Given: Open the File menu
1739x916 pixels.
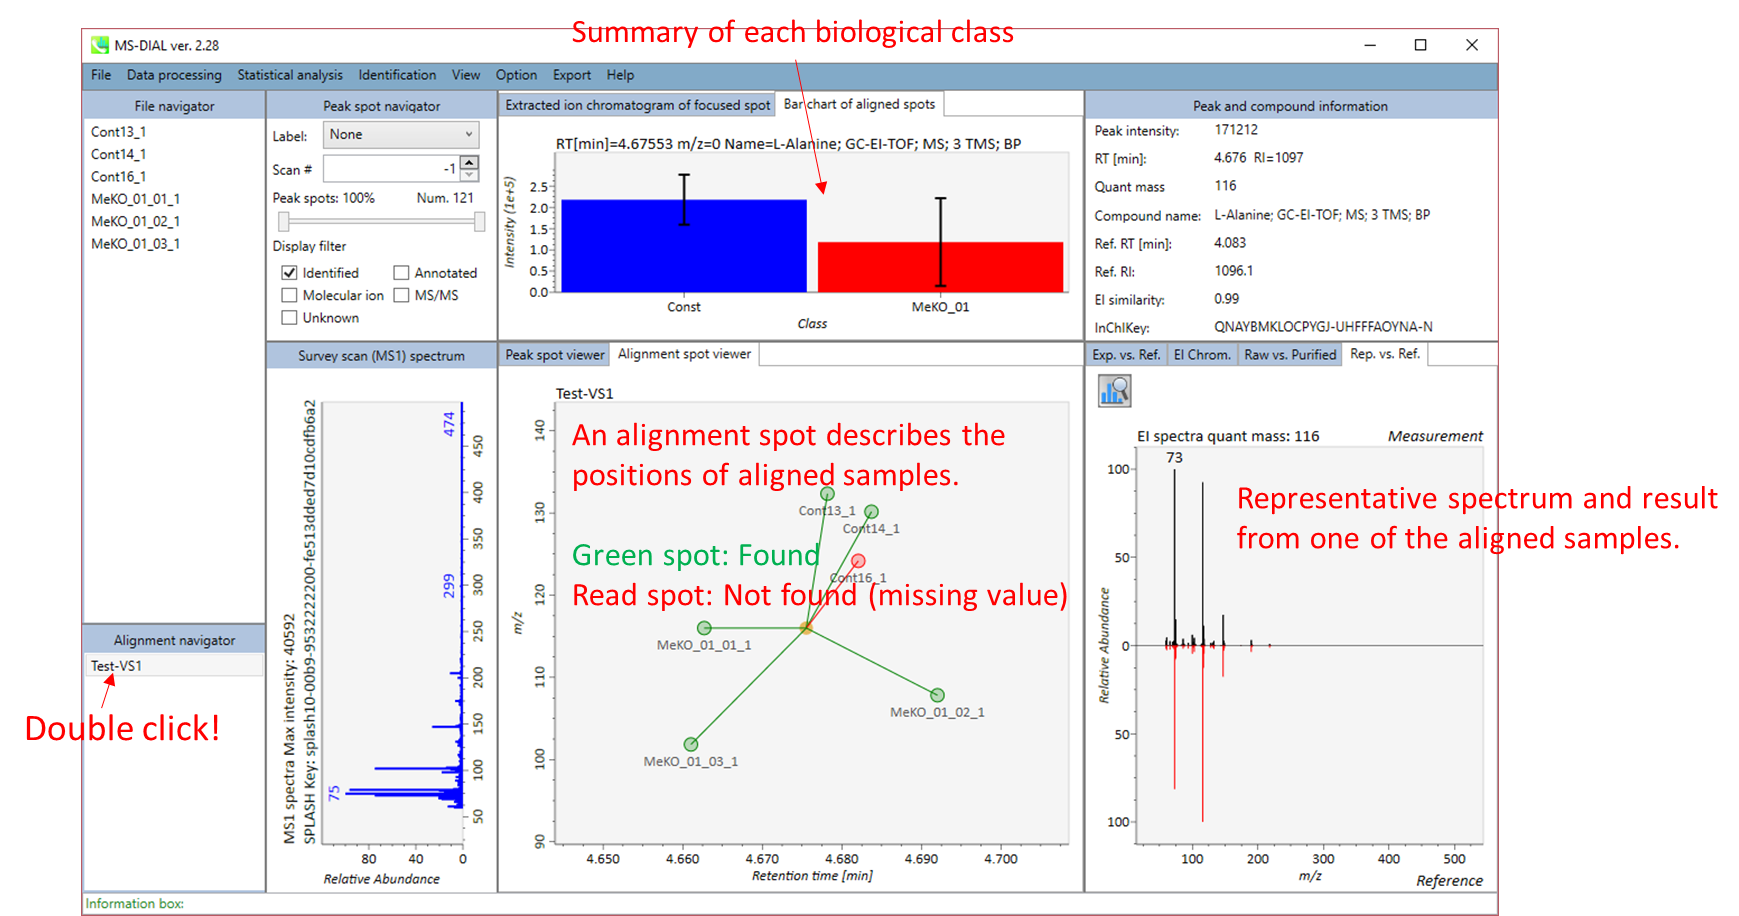Looking at the screenshot, I should pos(101,75).
